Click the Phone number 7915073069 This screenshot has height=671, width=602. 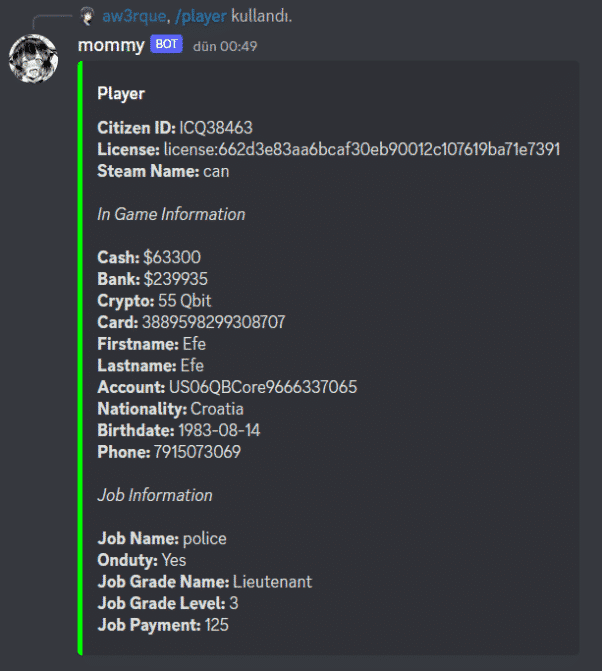(197, 451)
